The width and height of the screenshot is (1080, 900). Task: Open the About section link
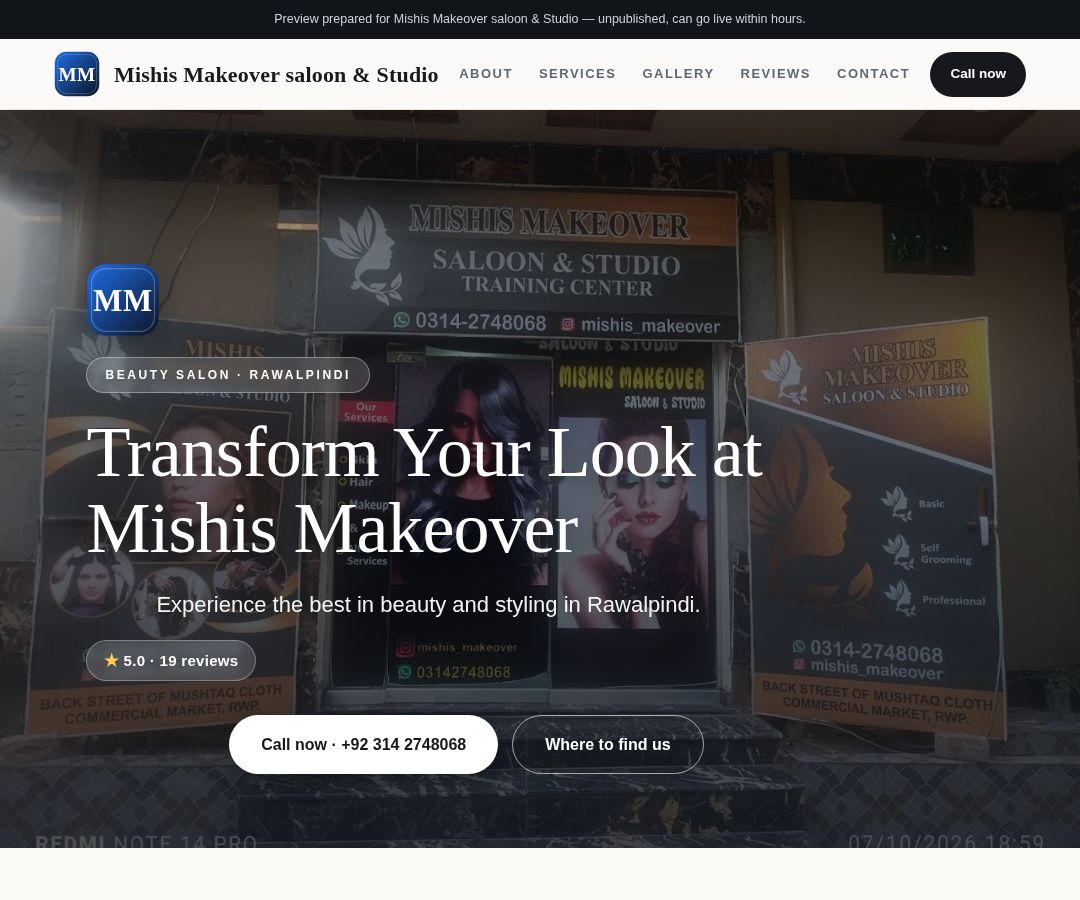(486, 74)
